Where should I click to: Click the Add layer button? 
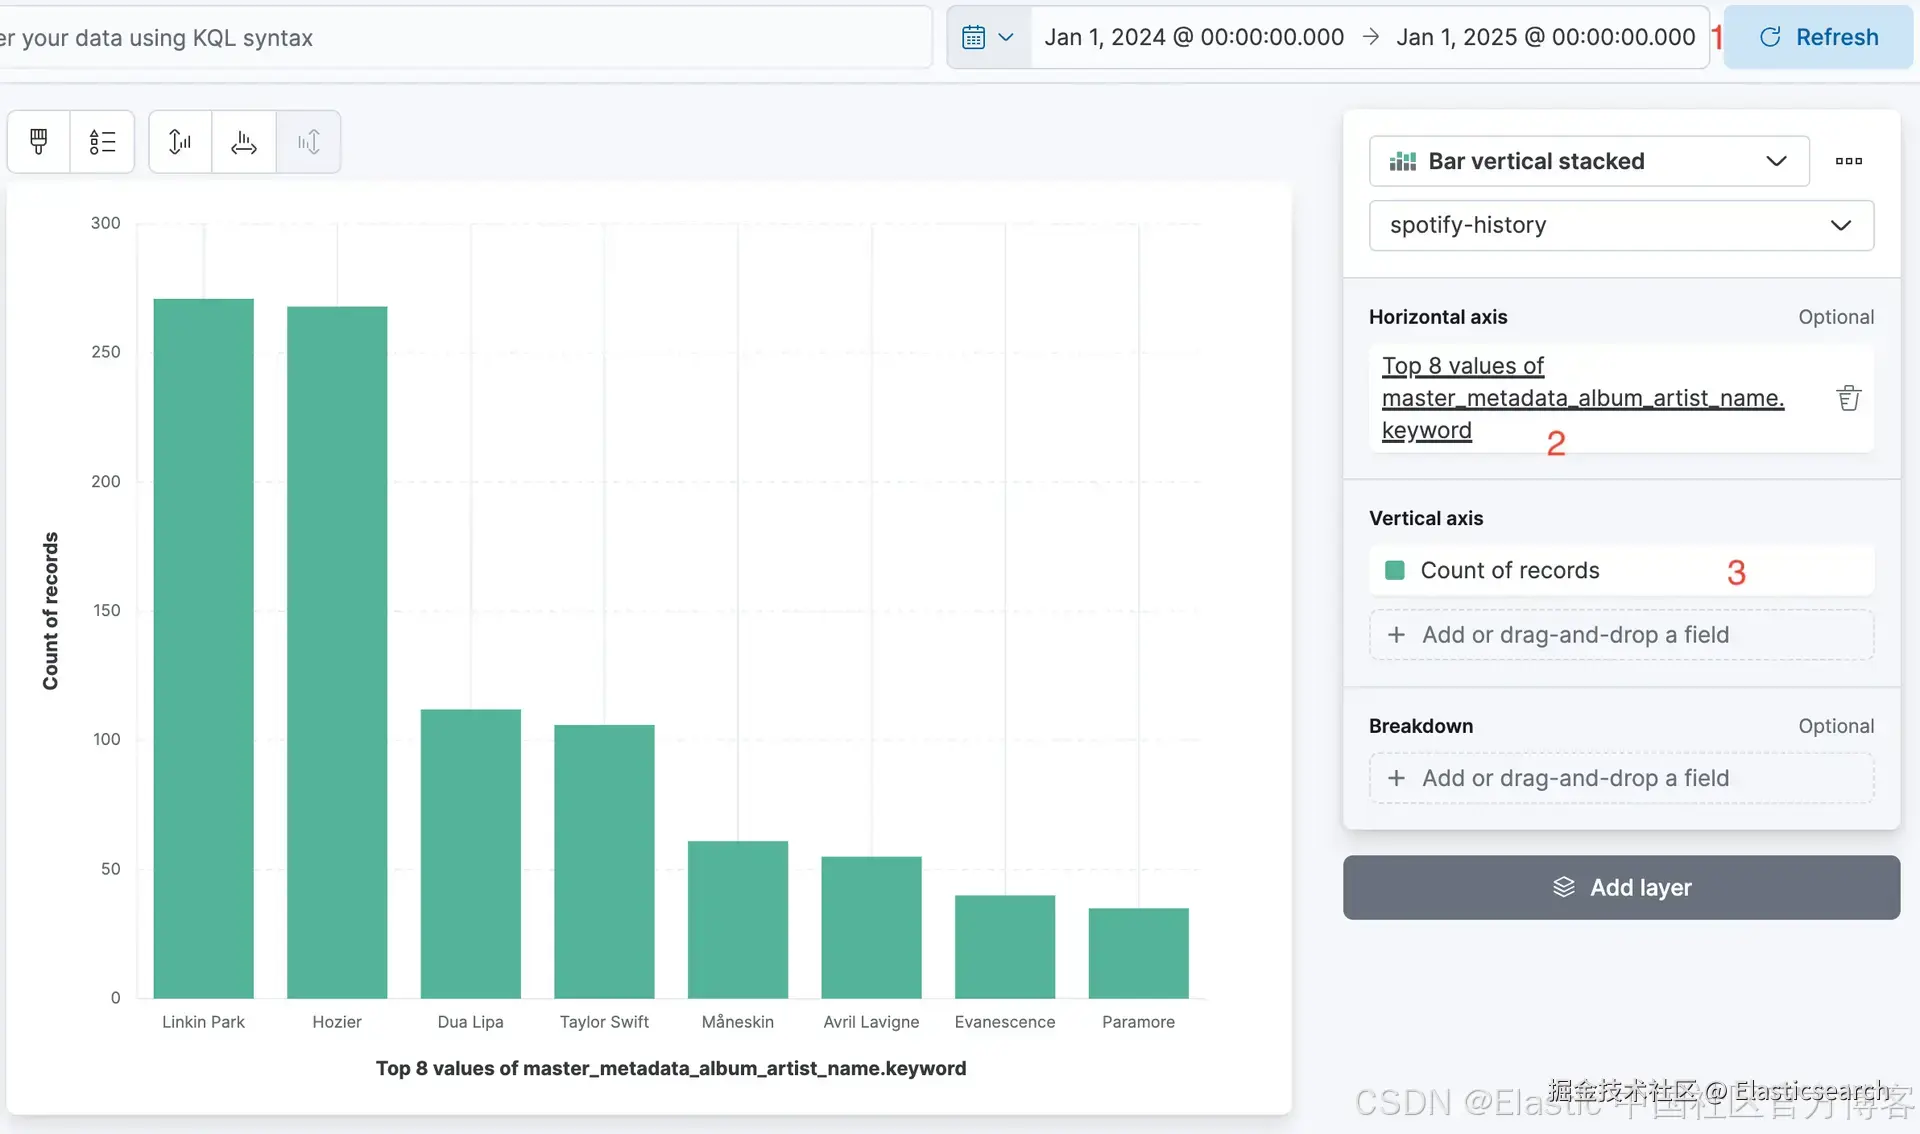tap(1621, 887)
